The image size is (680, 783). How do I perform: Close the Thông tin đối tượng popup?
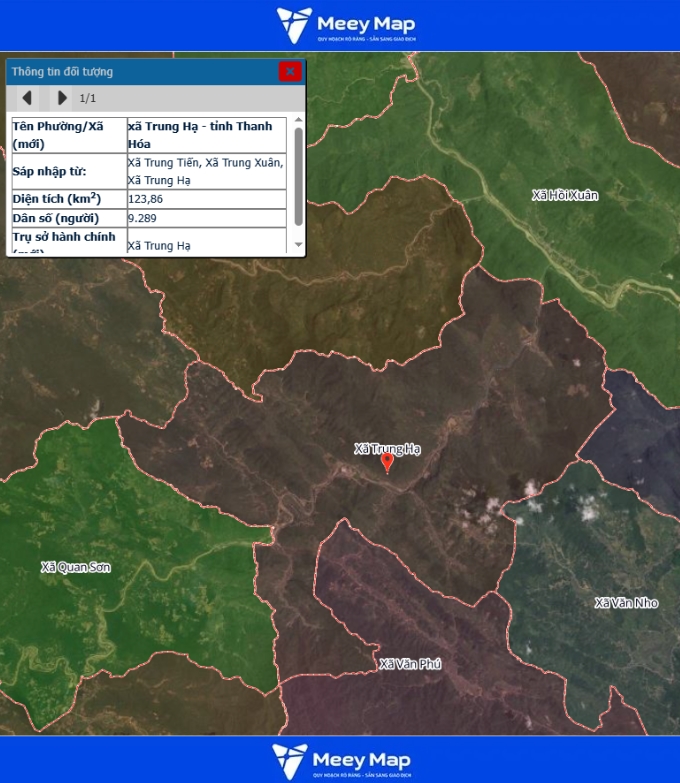pyautogui.click(x=289, y=71)
